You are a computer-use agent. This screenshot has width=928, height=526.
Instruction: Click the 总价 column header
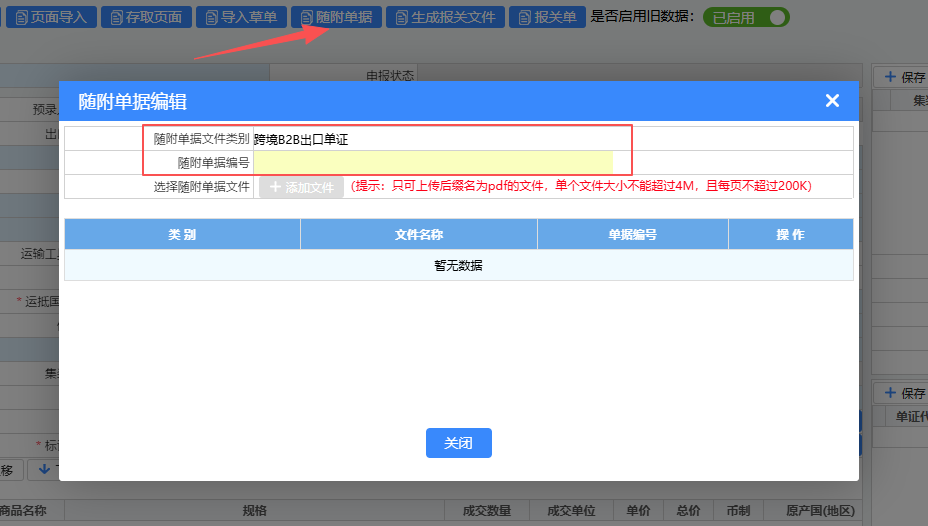[x=688, y=511]
